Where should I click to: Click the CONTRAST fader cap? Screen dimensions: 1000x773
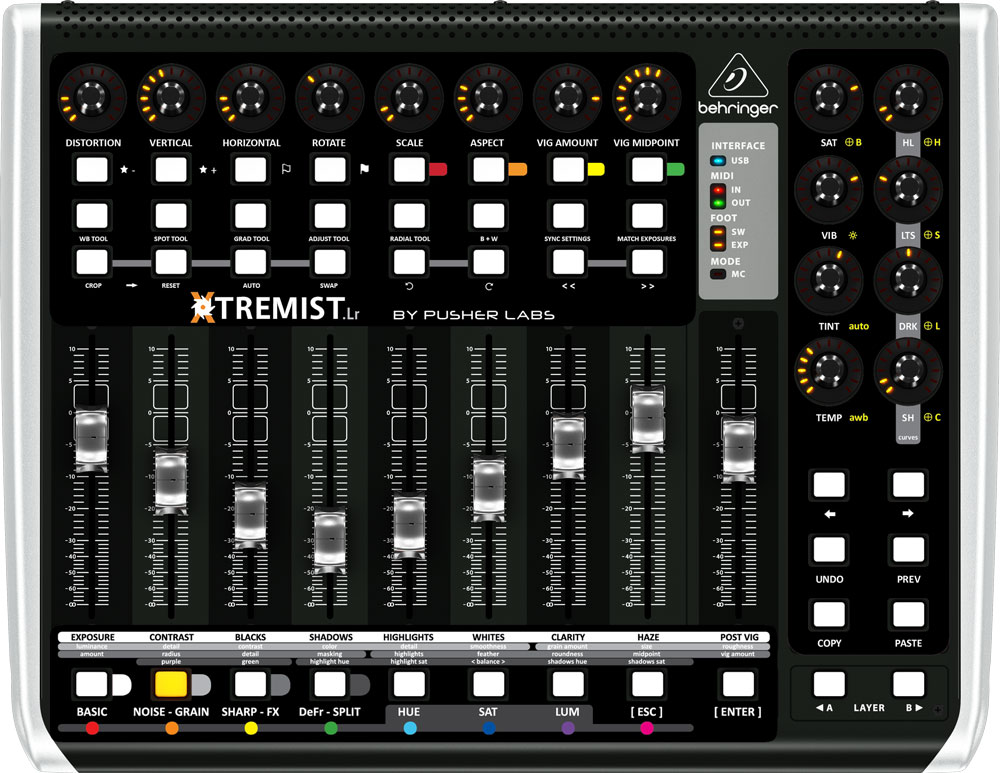tap(171, 480)
